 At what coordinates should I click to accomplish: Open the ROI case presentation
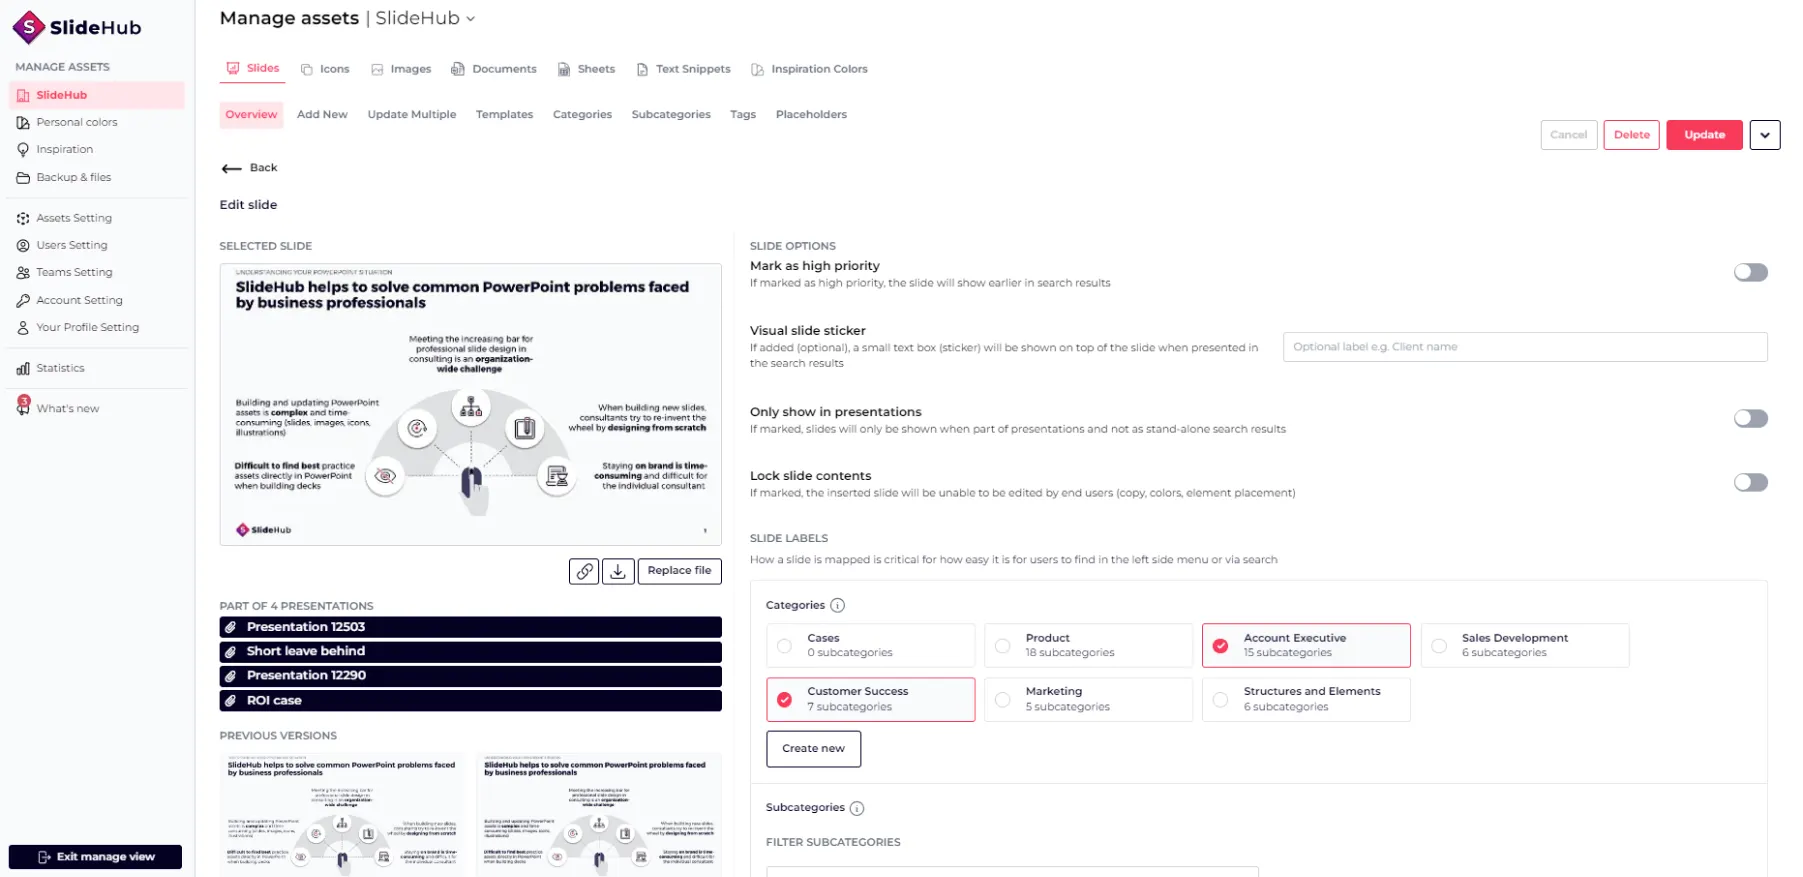pyautogui.click(x=470, y=701)
